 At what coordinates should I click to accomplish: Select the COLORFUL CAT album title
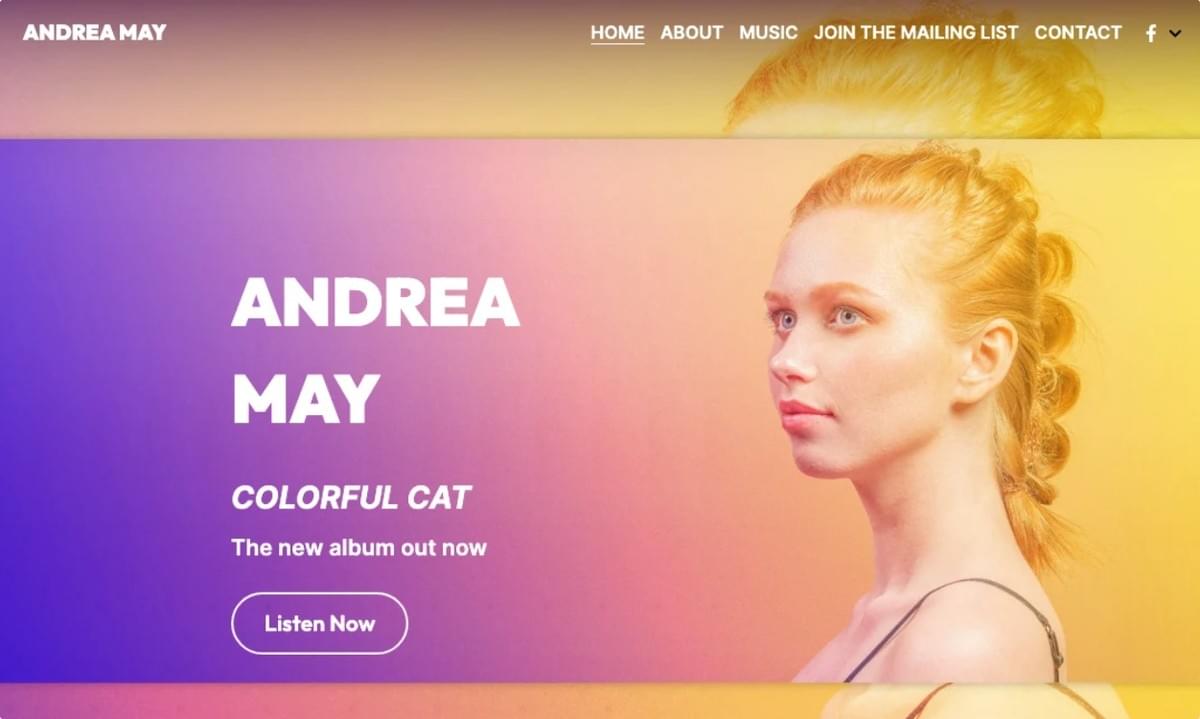click(351, 497)
